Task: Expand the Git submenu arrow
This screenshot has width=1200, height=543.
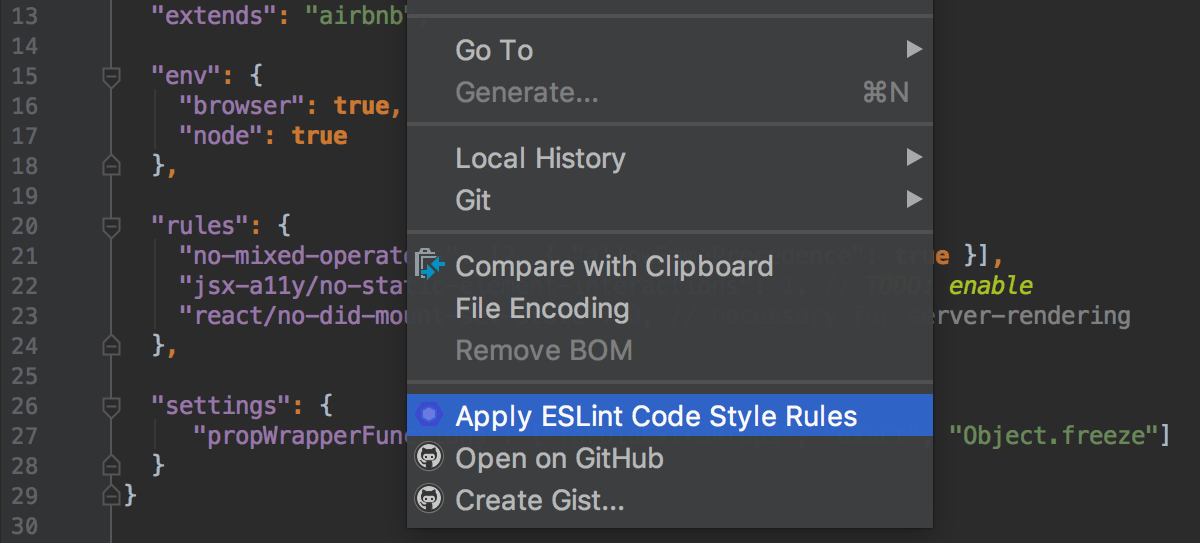Action: (913, 200)
